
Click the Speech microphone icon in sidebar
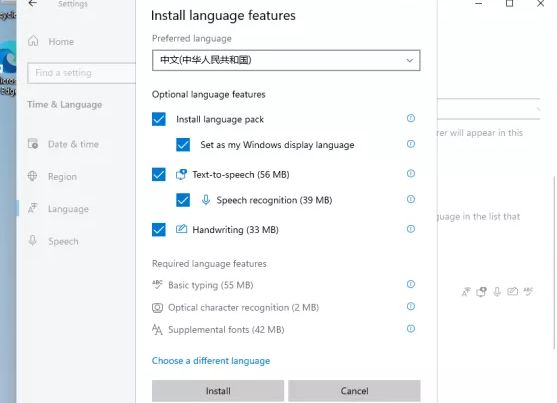tap(32, 241)
